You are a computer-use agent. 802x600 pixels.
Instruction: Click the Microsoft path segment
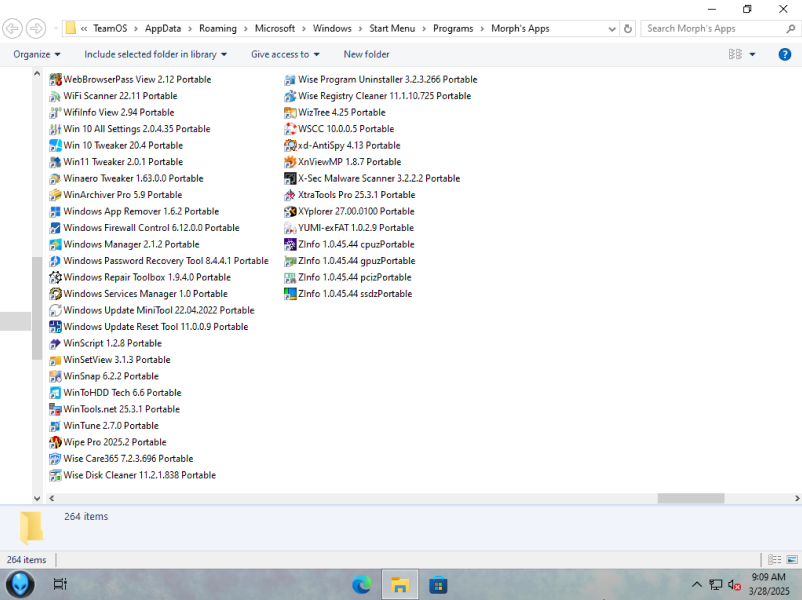coord(275,29)
